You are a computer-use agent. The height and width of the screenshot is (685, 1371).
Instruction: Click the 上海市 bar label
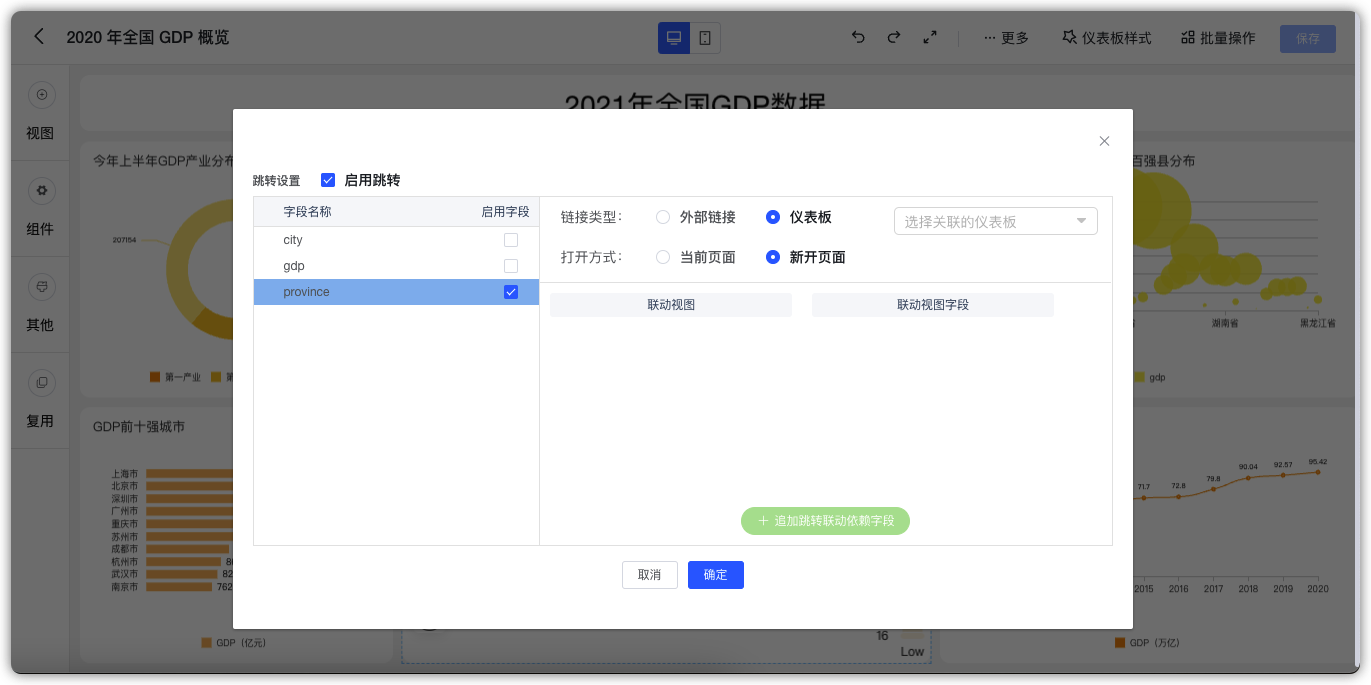click(x=124, y=474)
